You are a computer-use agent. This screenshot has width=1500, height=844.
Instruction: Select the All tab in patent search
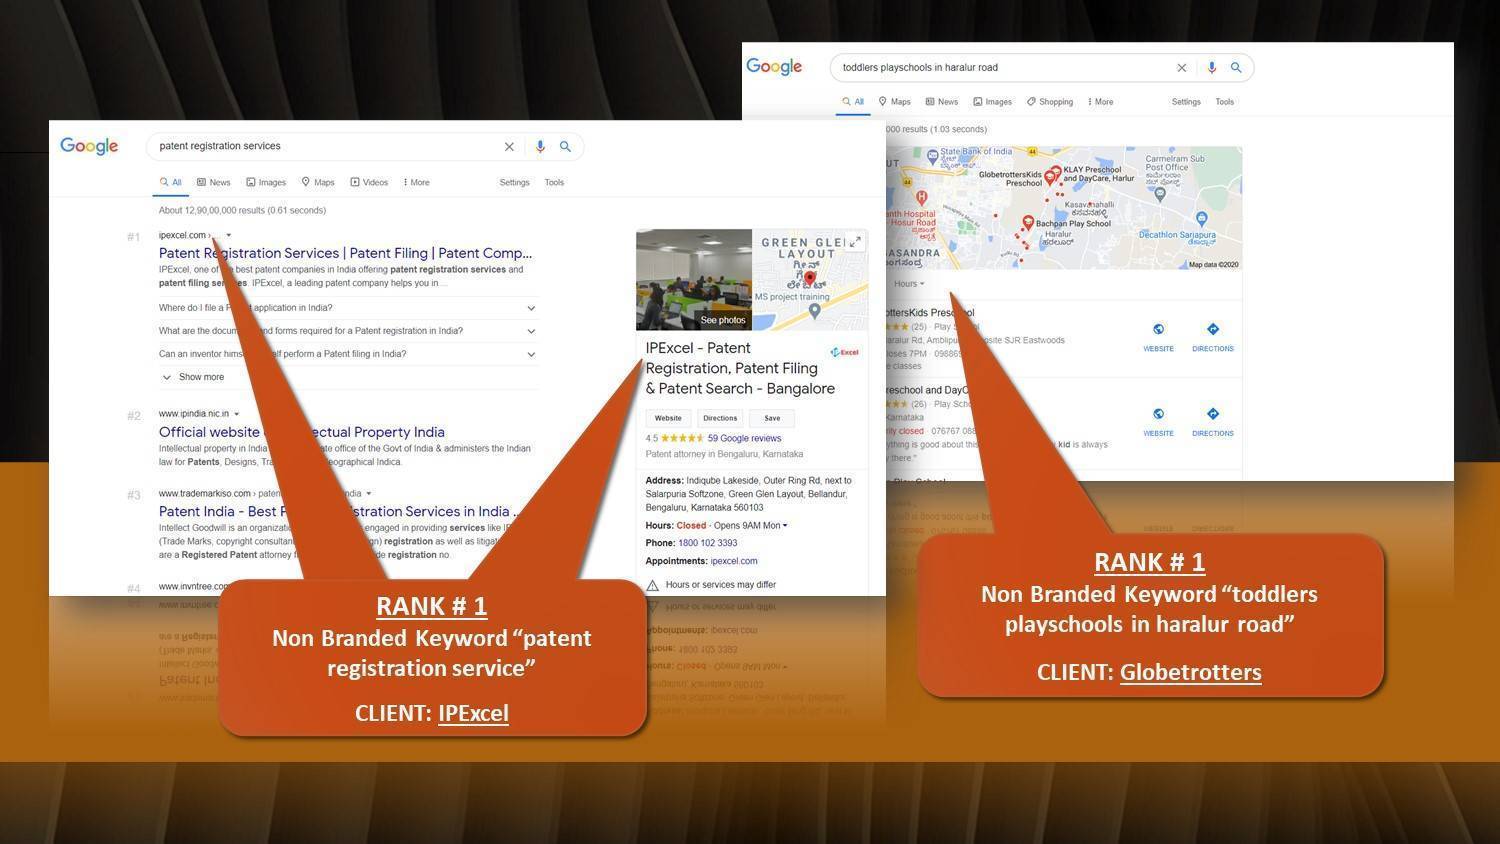(x=171, y=182)
